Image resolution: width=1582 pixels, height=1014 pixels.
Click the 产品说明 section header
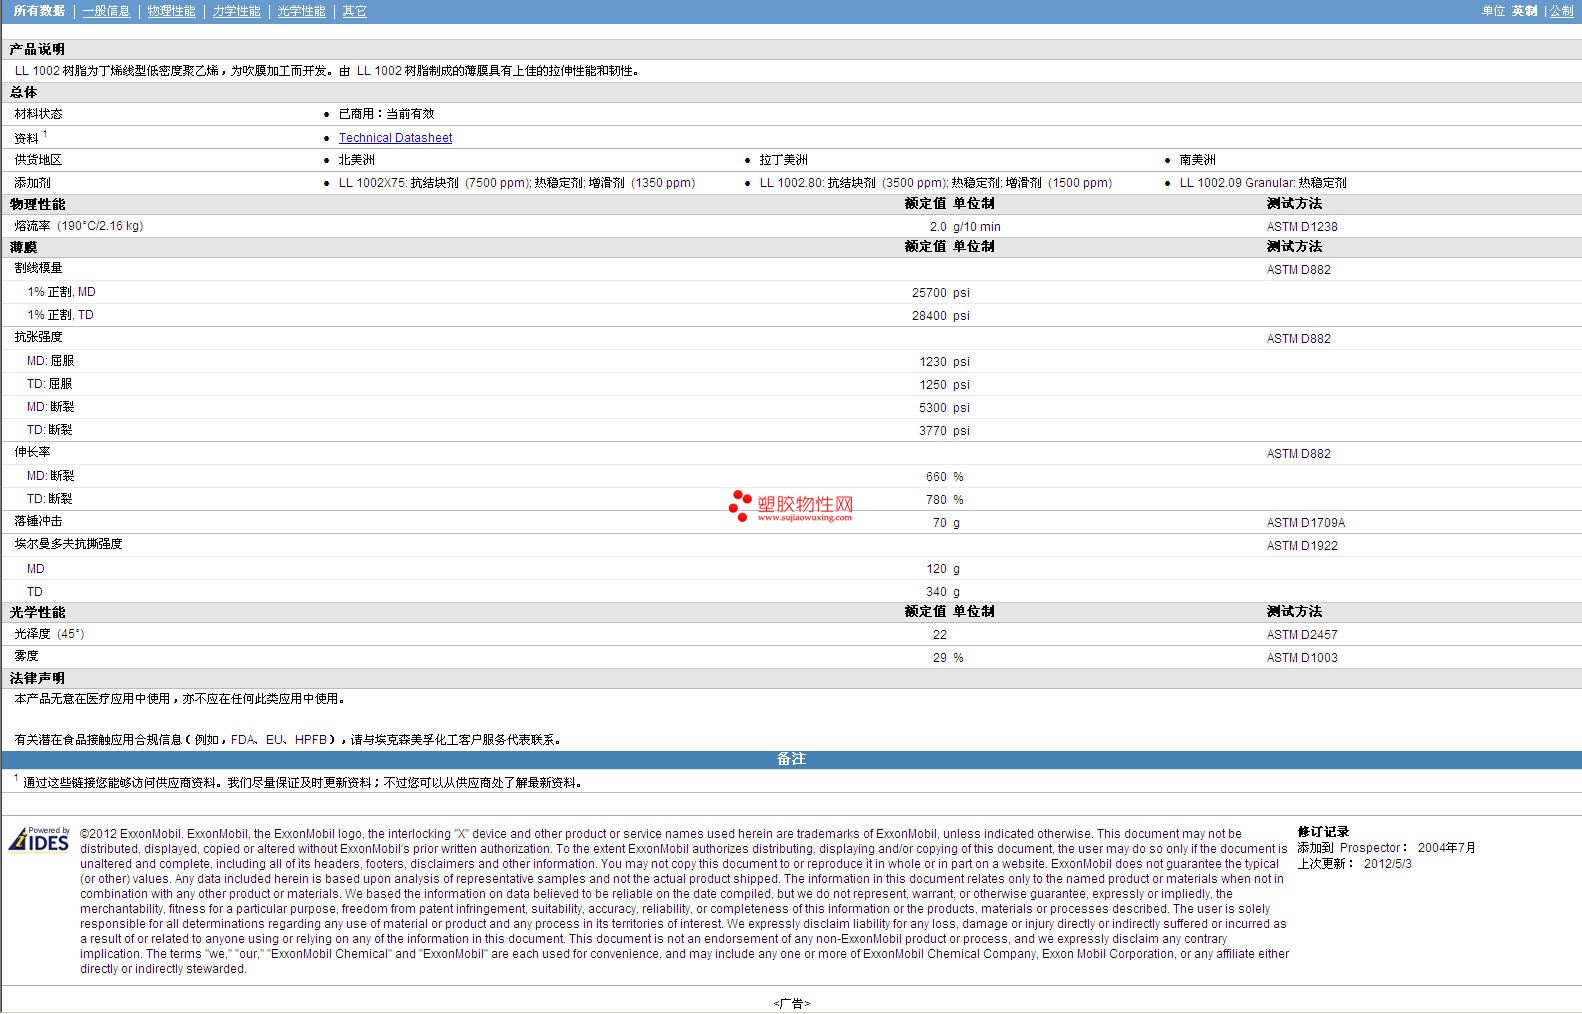tap(37, 49)
